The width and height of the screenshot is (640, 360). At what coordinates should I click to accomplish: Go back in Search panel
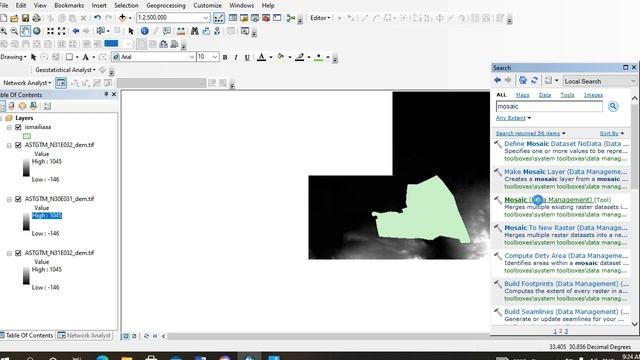(x=498, y=80)
